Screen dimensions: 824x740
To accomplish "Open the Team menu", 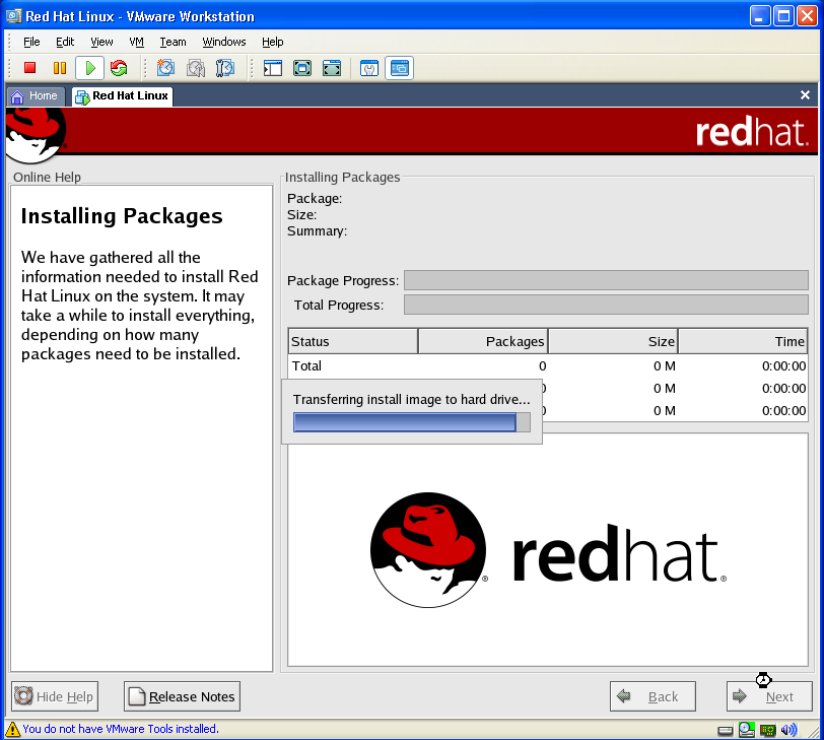I will pyautogui.click(x=173, y=42).
